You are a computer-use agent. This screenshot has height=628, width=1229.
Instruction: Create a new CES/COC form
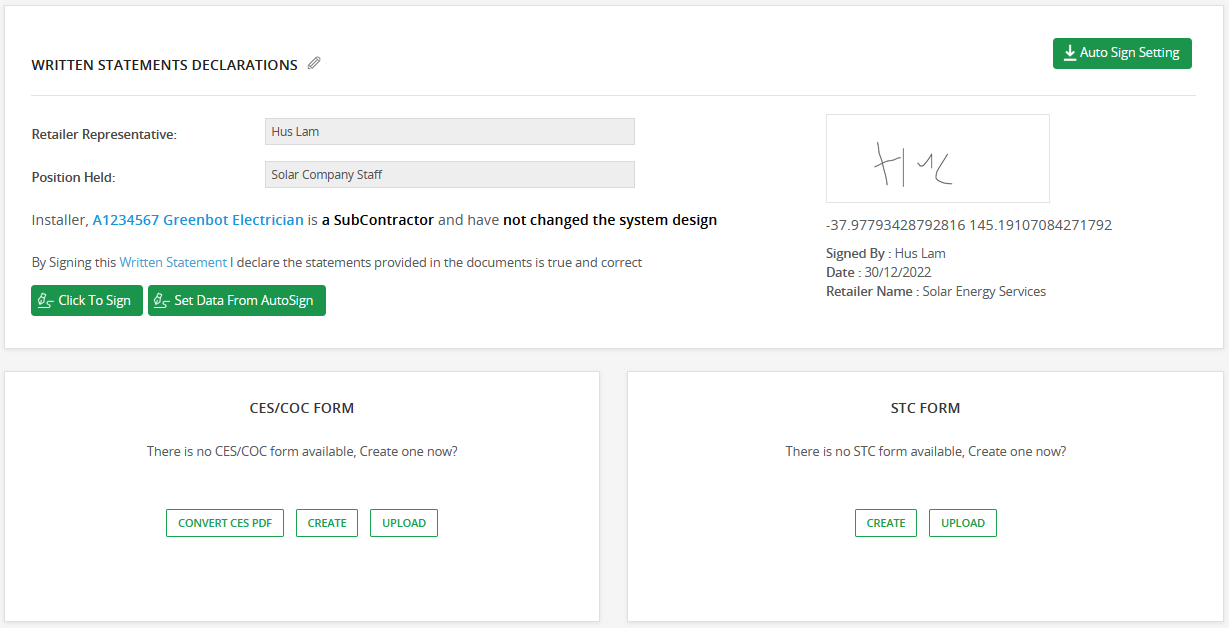coord(327,523)
